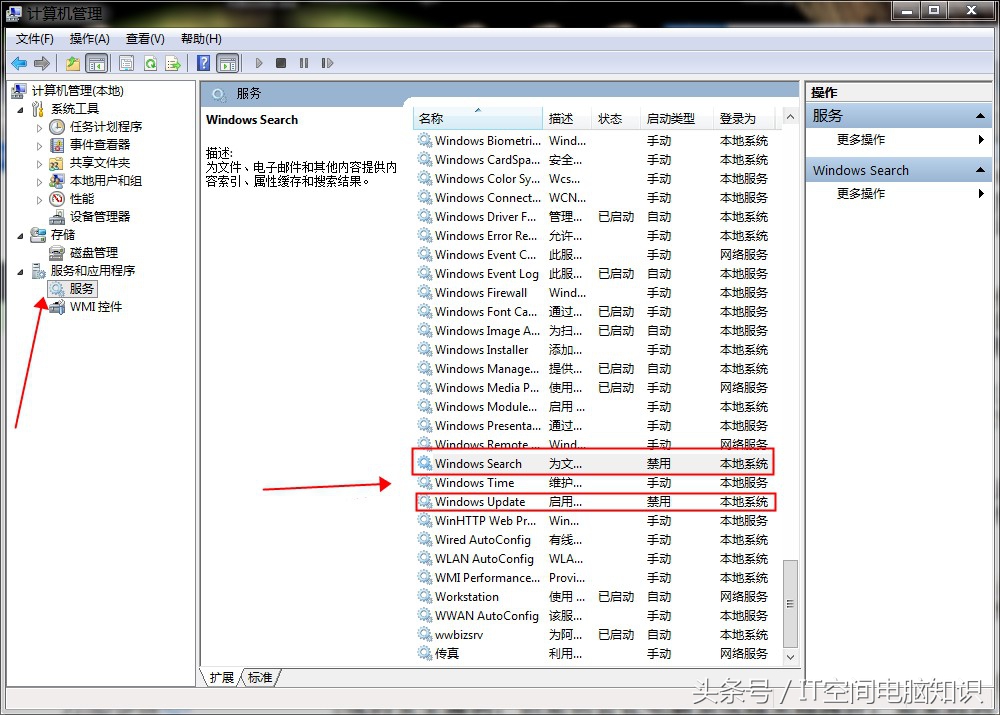Click the Back navigation arrow

(x=17, y=63)
